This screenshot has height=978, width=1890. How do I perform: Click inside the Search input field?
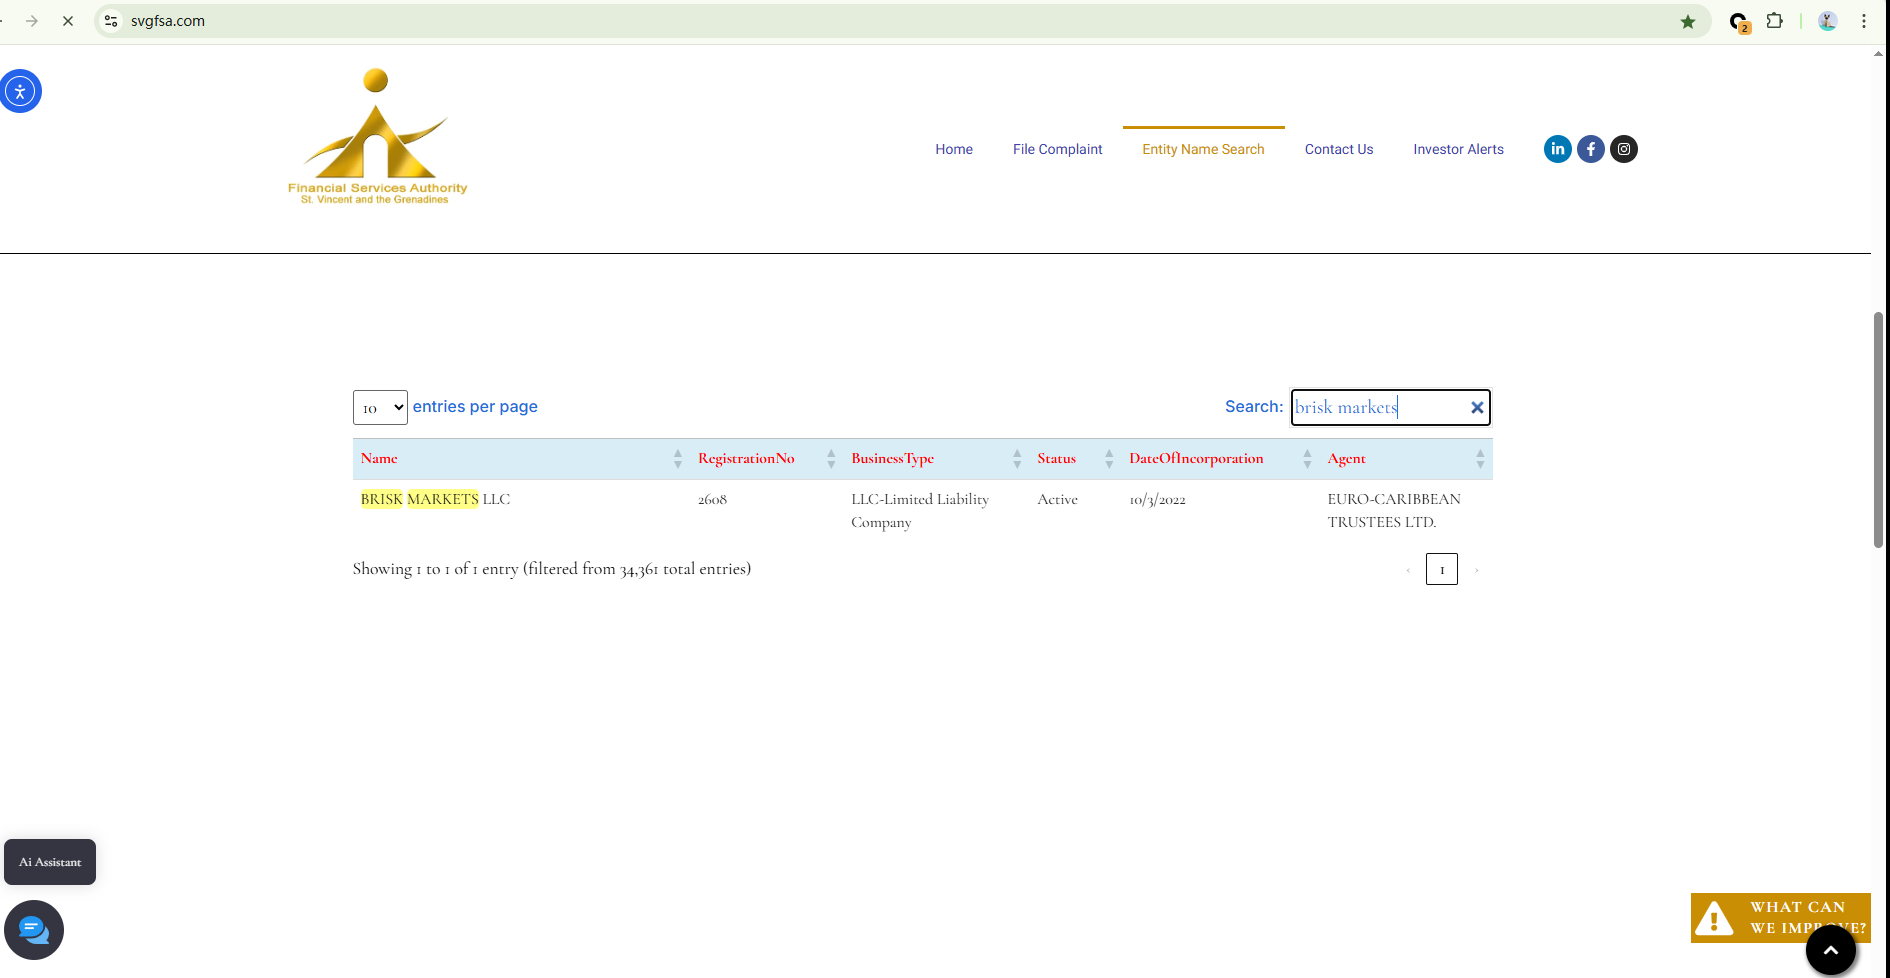[x=1378, y=407]
